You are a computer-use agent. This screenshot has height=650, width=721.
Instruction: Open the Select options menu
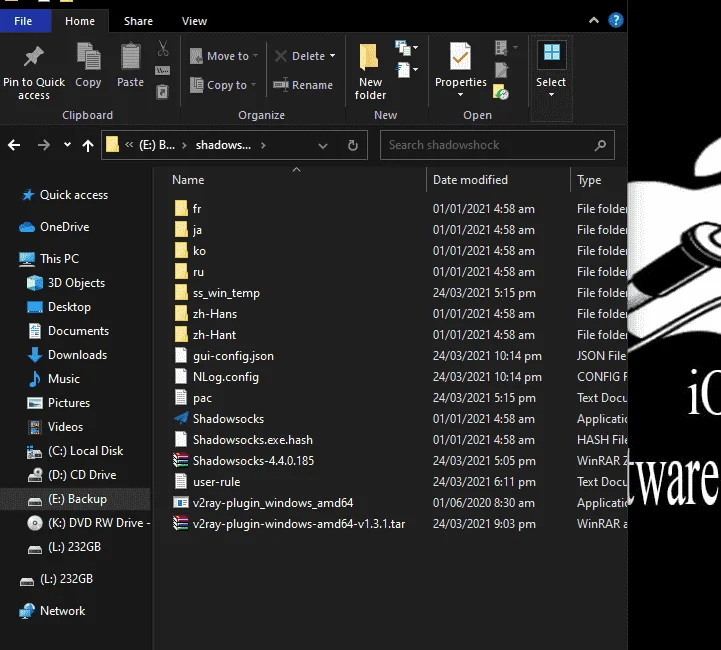coord(551,70)
